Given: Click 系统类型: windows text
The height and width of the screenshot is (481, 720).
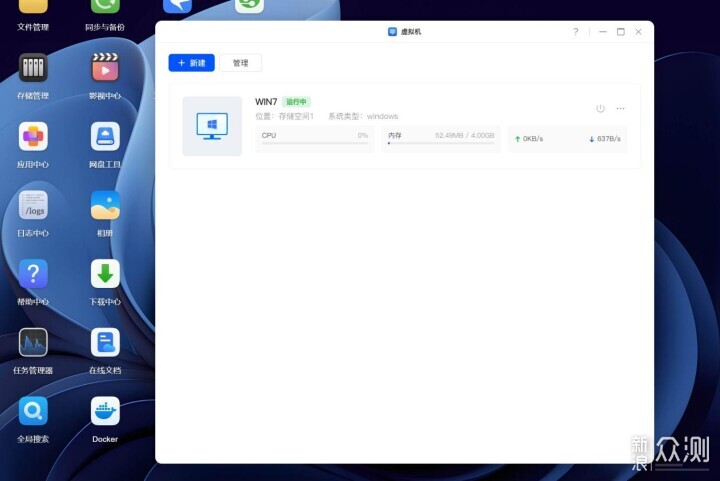Looking at the screenshot, I should (363, 117).
